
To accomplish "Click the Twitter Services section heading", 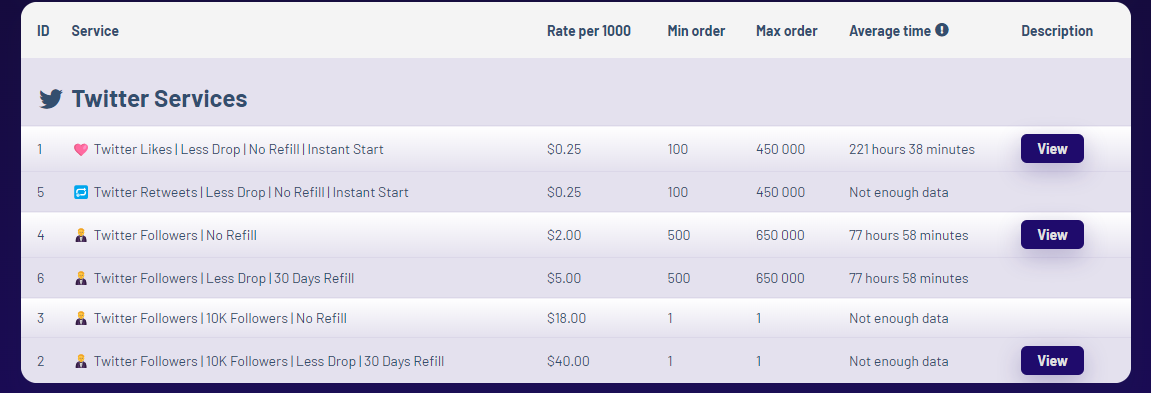I will coord(159,99).
